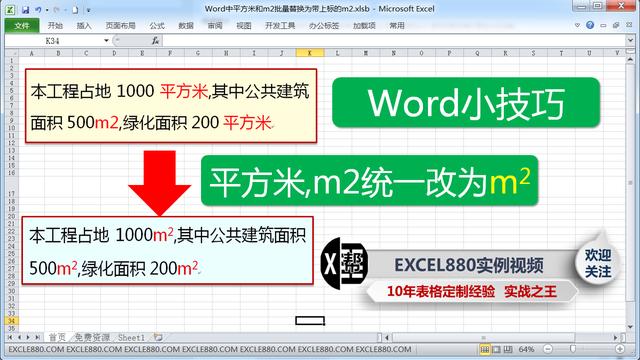Switch to Normal view in status bar
The width and height of the screenshot is (640, 360).
484,349
